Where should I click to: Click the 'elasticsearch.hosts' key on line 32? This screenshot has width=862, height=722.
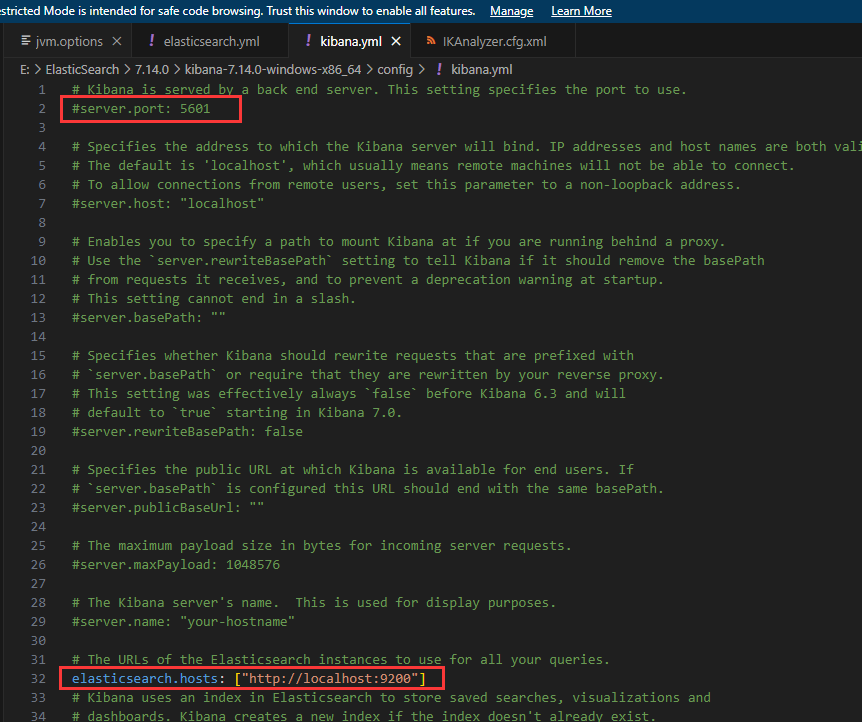(x=145, y=679)
